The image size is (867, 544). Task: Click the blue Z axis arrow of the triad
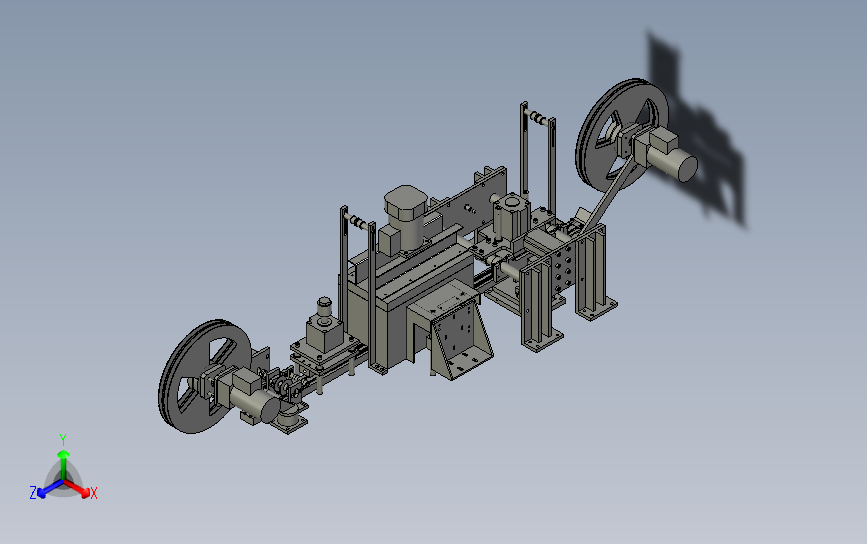50,489
